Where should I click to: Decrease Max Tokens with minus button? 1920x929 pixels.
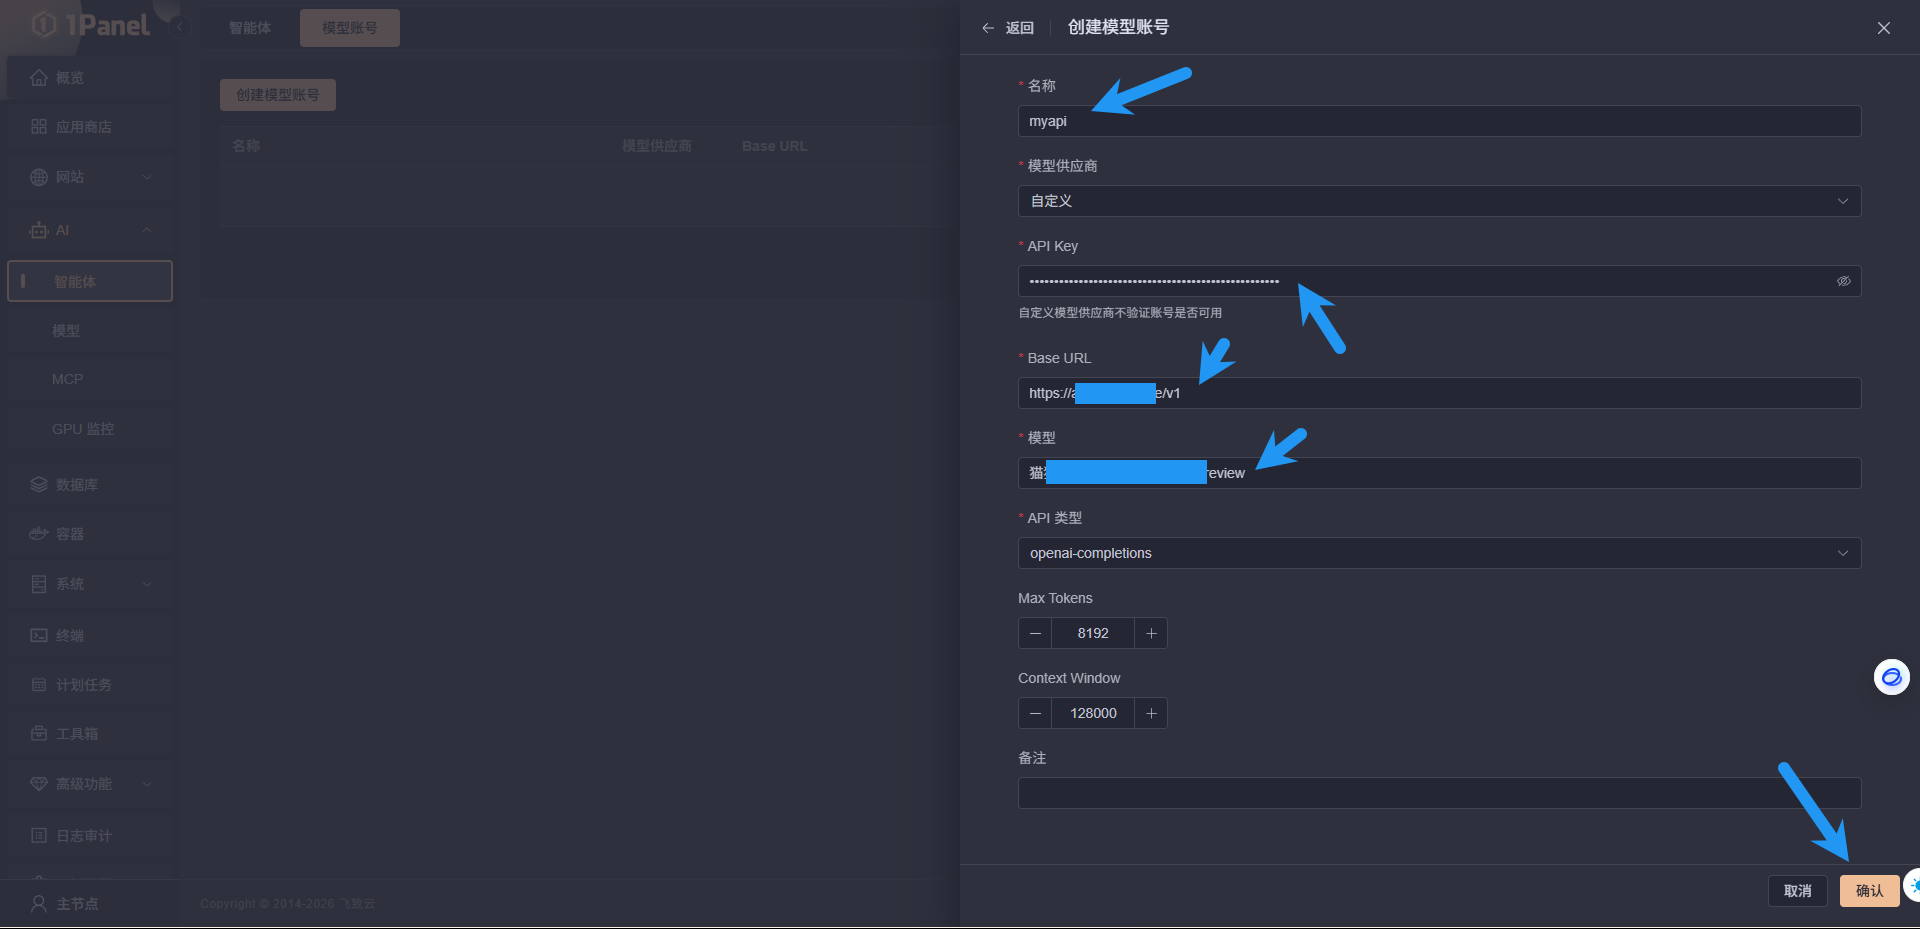(x=1035, y=633)
